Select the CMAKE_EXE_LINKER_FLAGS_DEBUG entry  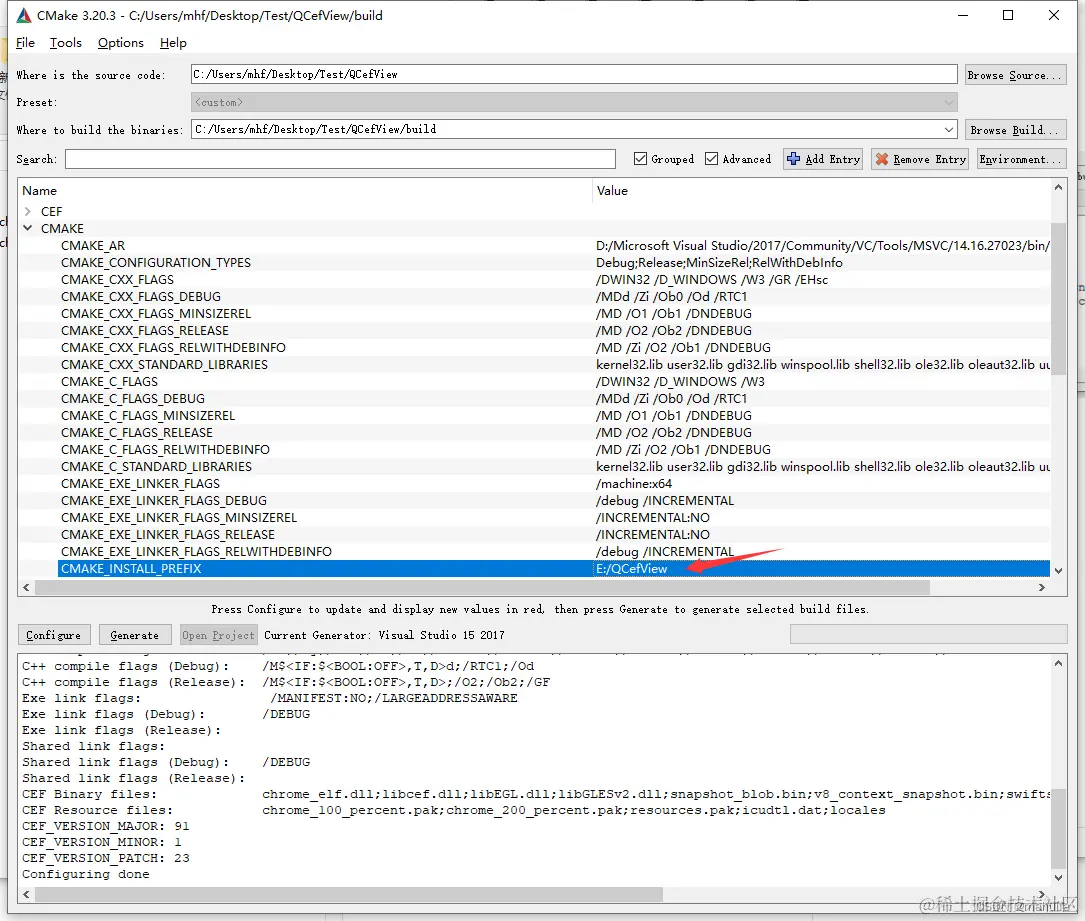tap(164, 500)
